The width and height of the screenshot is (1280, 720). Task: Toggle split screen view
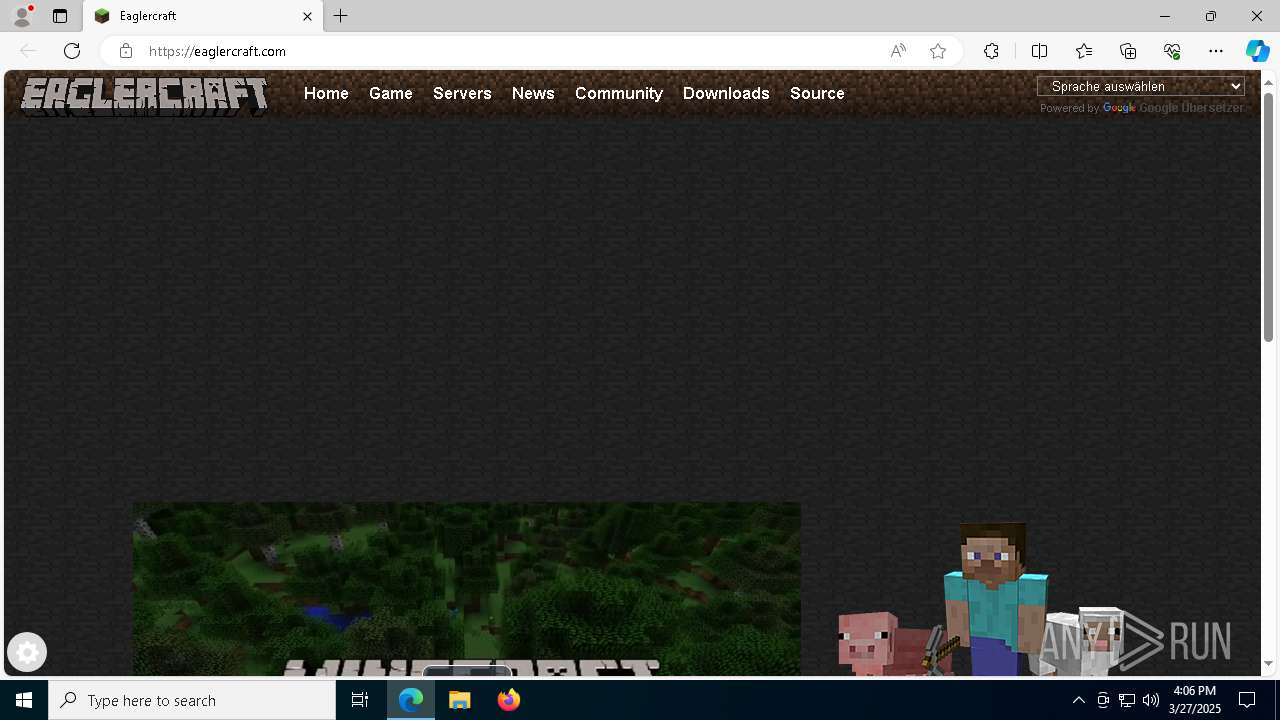click(x=1040, y=51)
